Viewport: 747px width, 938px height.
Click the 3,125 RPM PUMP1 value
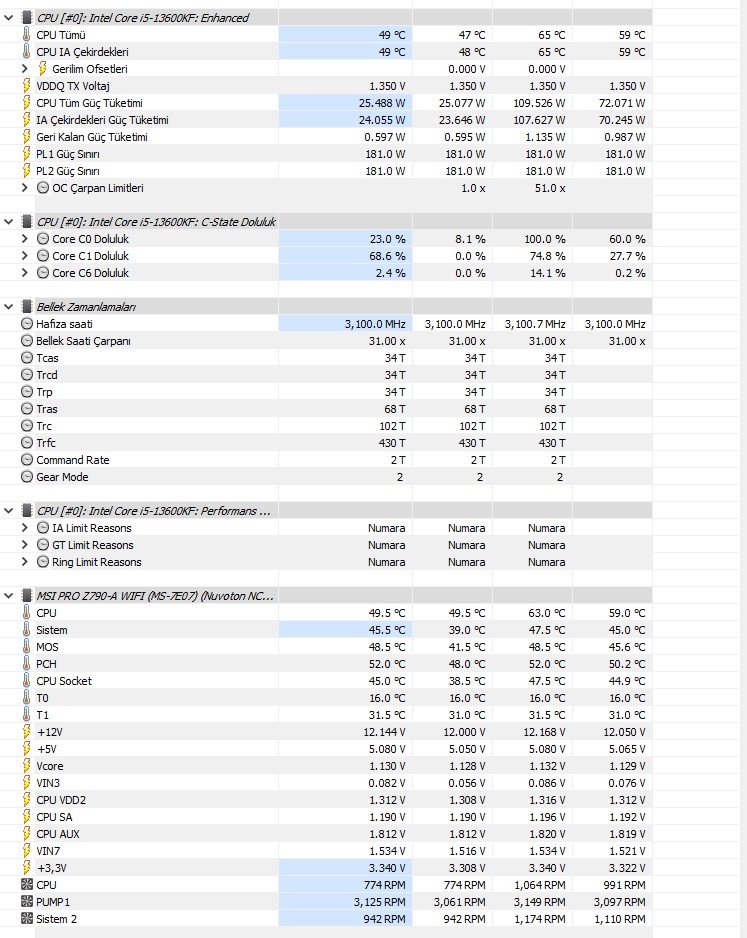click(x=379, y=902)
